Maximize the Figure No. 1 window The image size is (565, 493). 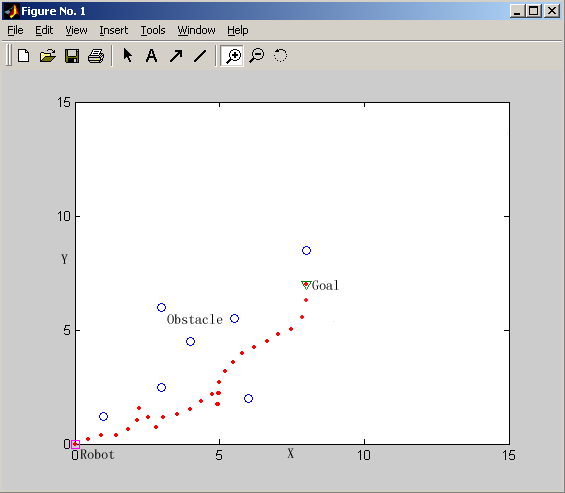534,11
